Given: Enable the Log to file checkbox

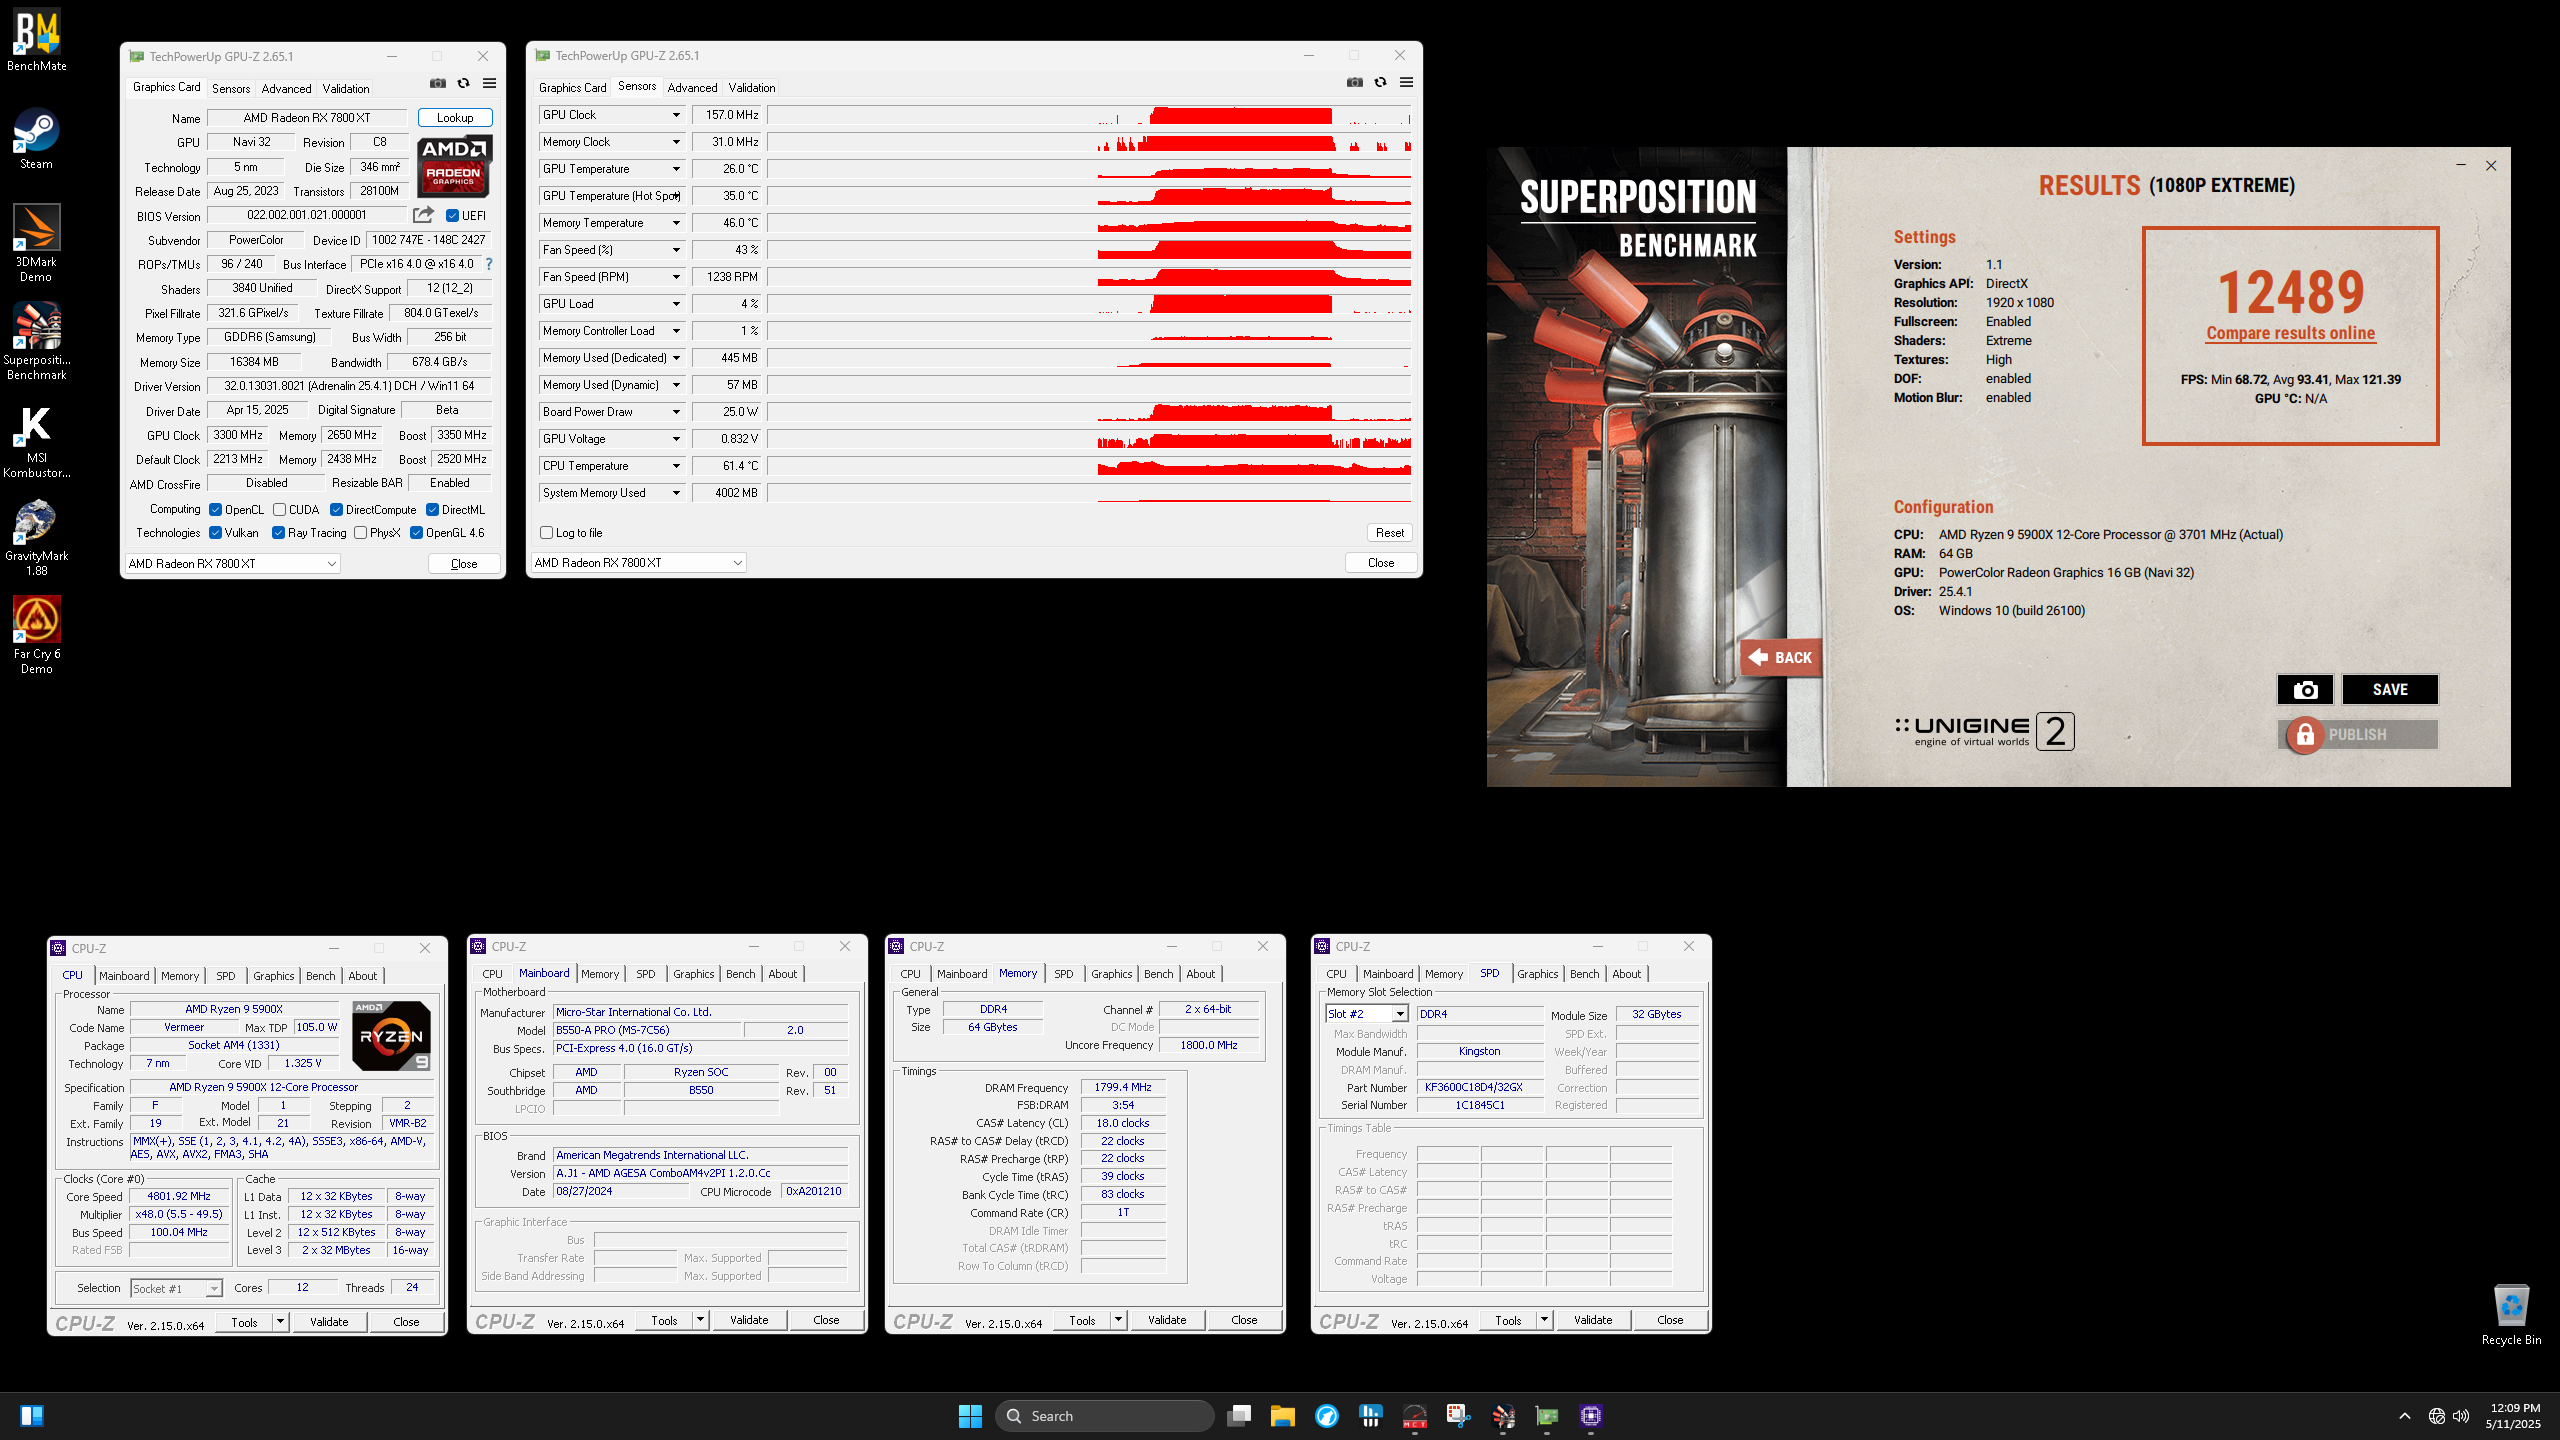Looking at the screenshot, I should click(x=546, y=533).
